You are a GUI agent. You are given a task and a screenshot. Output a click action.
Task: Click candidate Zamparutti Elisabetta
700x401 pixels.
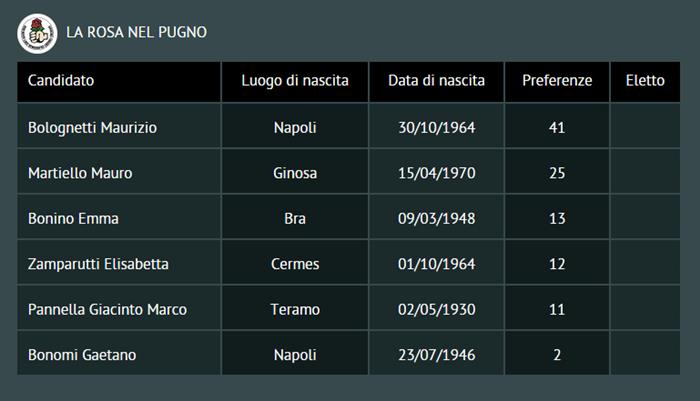point(98,264)
